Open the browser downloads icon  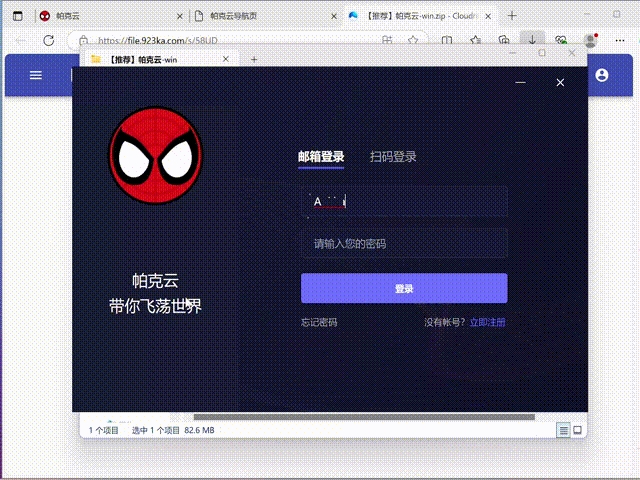pyautogui.click(x=532, y=41)
